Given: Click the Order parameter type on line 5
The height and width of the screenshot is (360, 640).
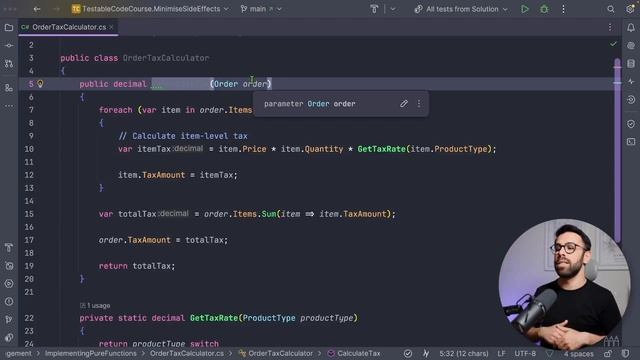Looking at the screenshot, I should pyautogui.click(x=226, y=84).
